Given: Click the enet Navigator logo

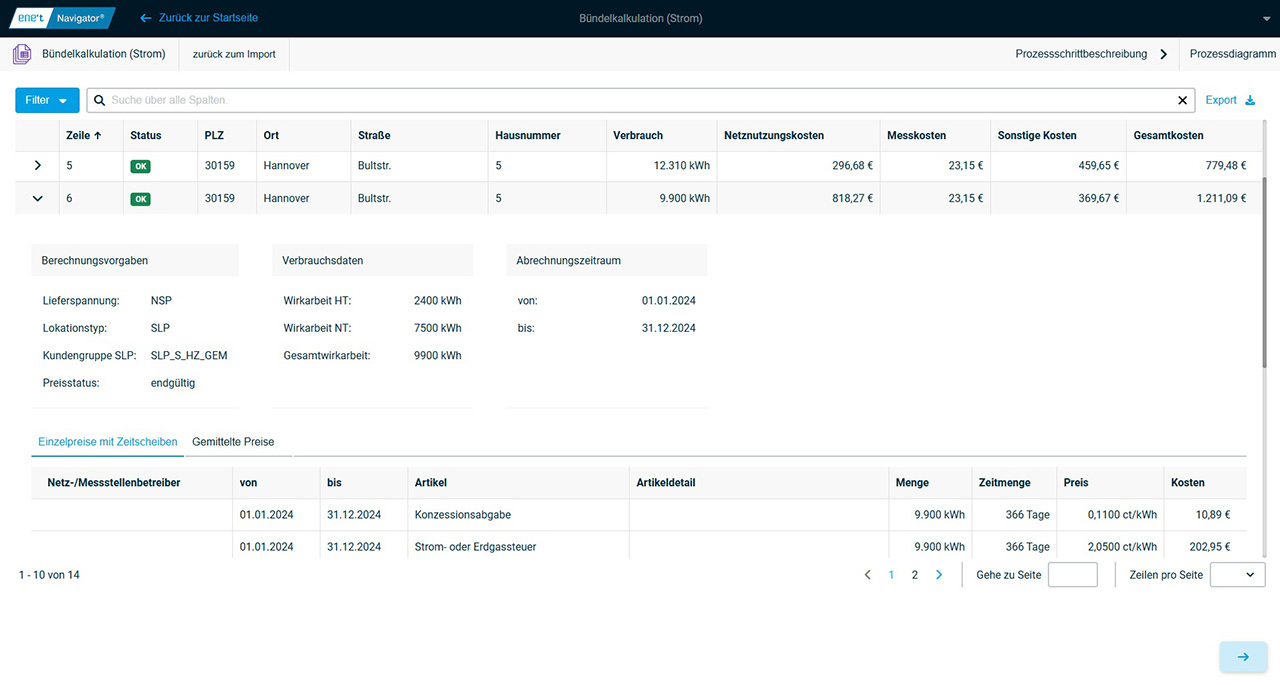Looking at the screenshot, I should [x=62, y=18].
